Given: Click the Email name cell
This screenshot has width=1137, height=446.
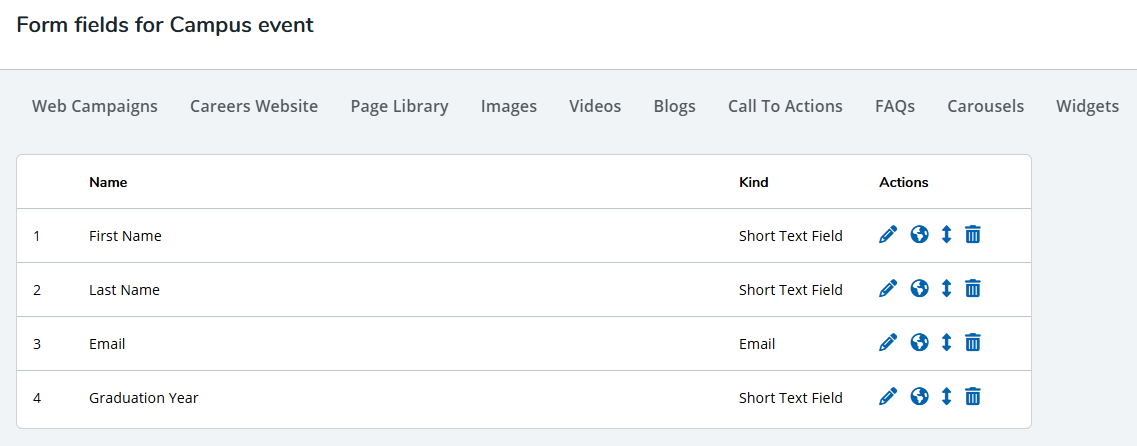Looking at the screenshot, I should pos(107,344).
